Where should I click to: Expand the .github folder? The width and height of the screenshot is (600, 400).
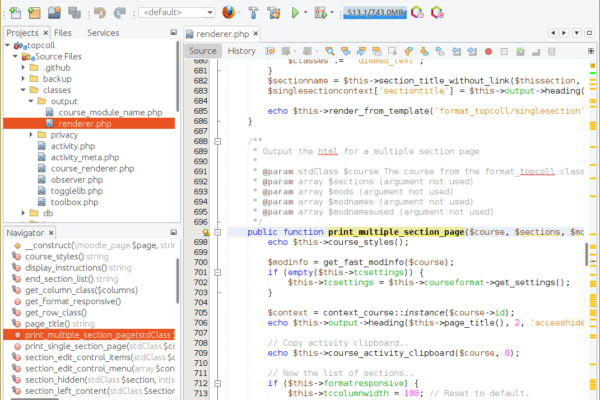[23, 67]
